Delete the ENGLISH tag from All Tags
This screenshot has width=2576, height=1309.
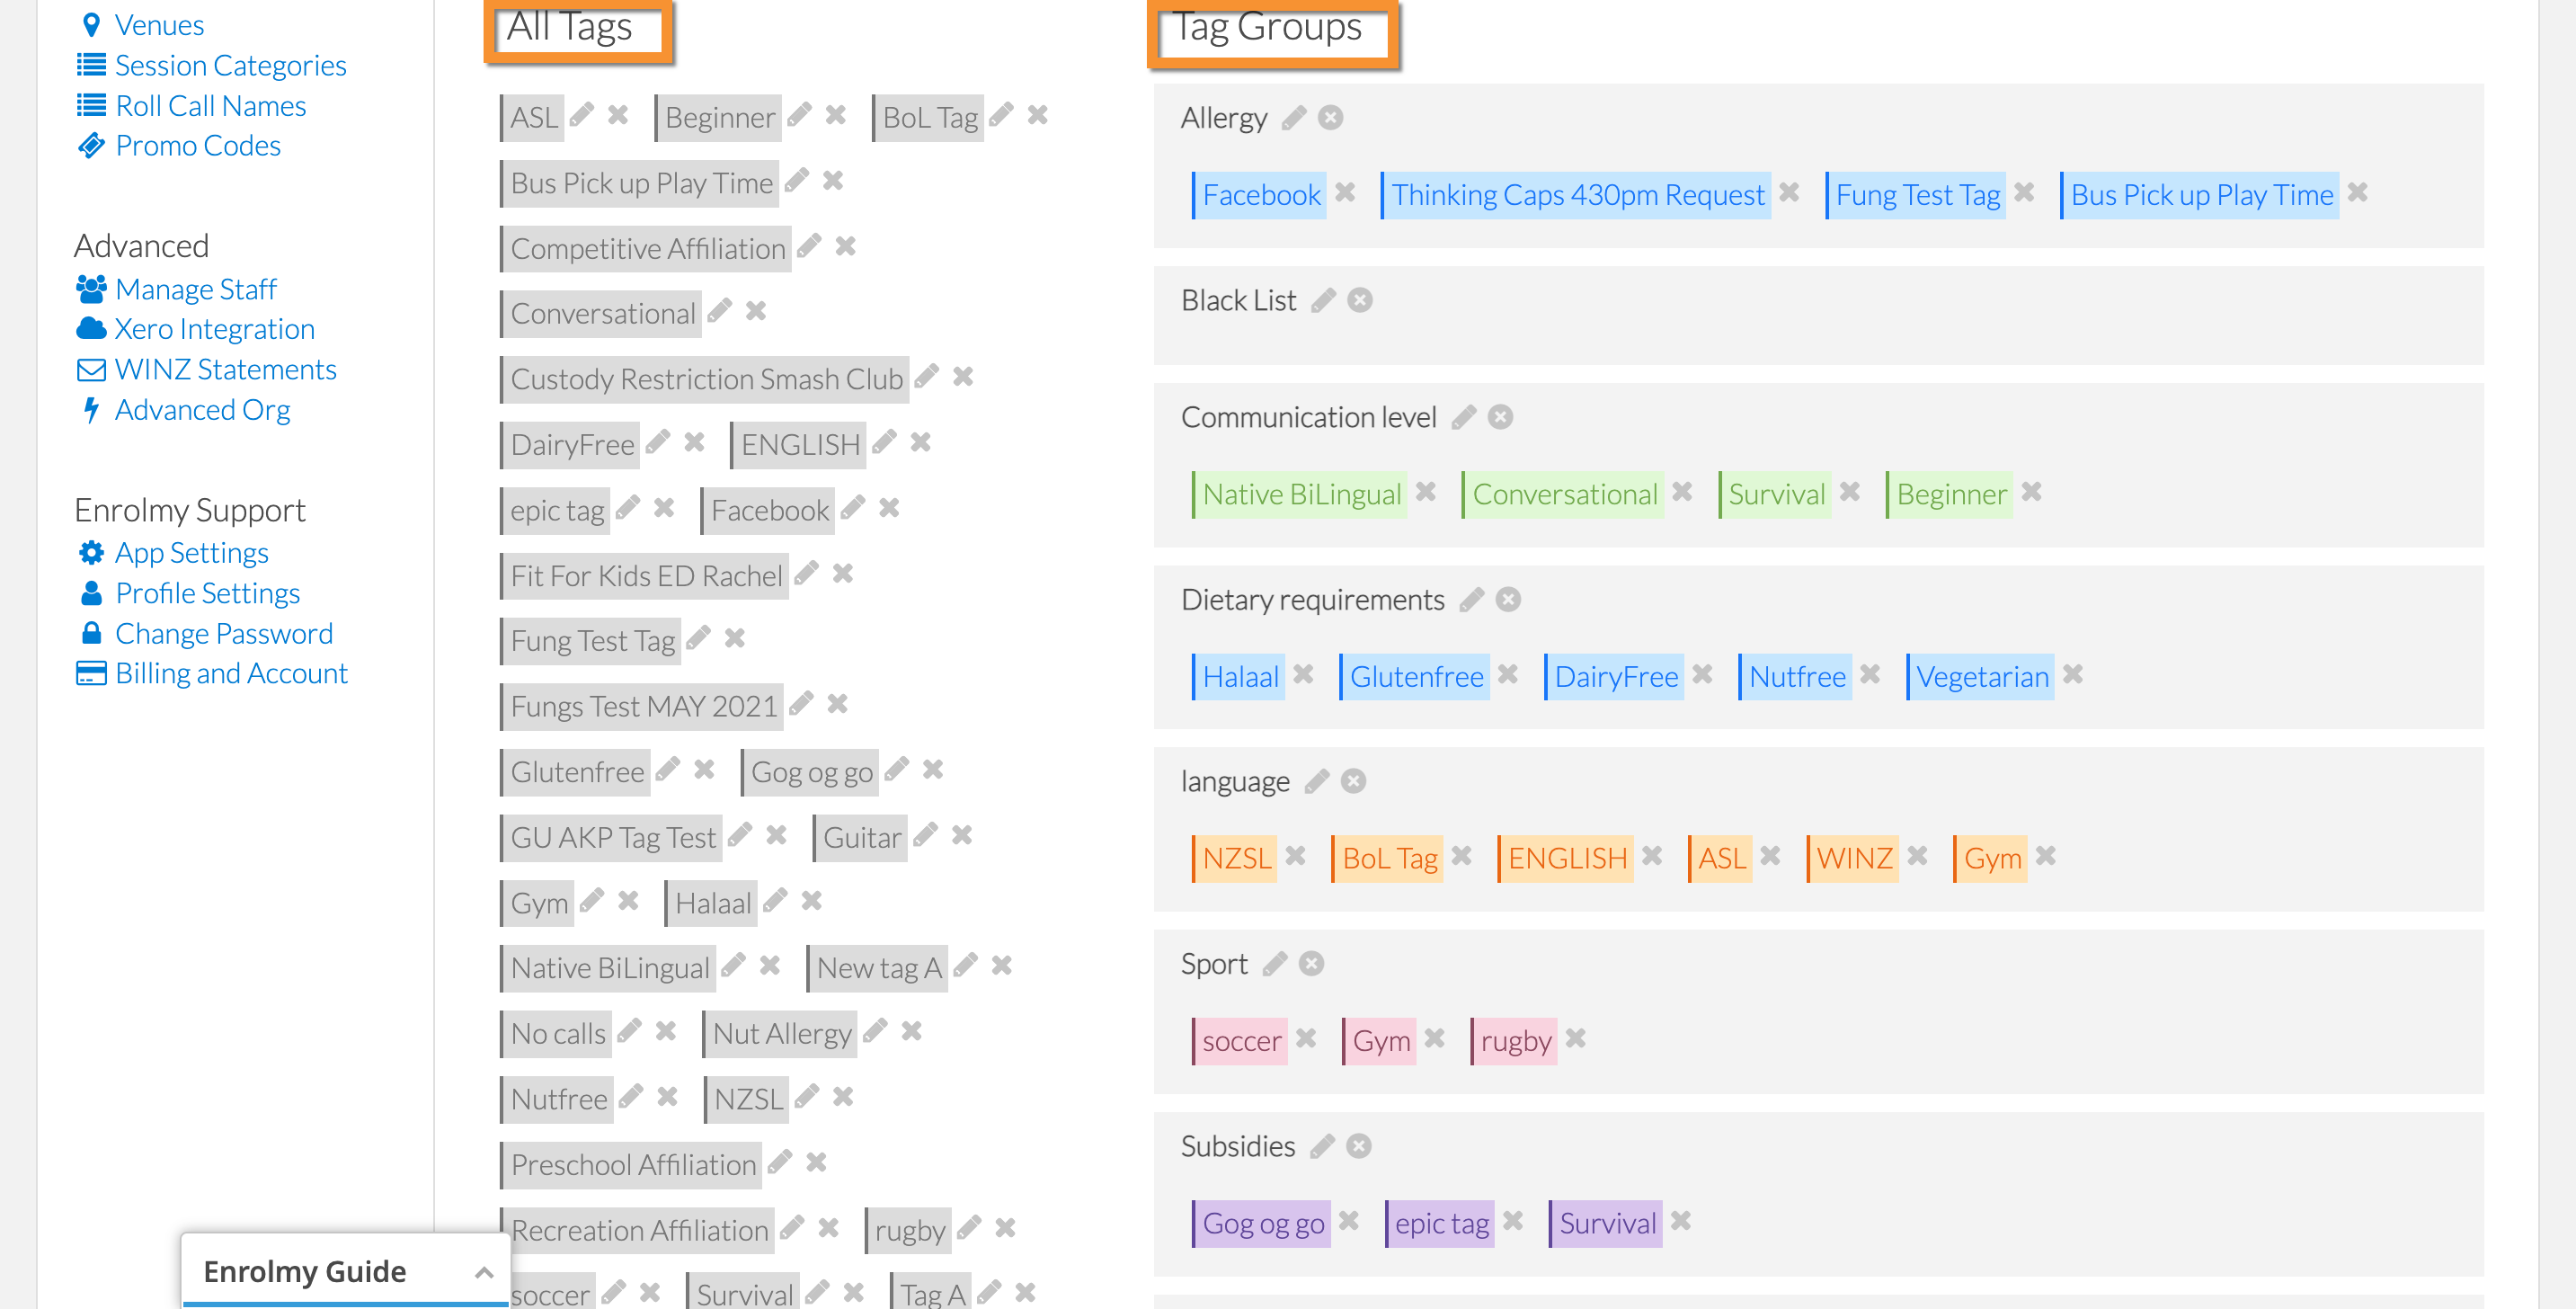921,442
